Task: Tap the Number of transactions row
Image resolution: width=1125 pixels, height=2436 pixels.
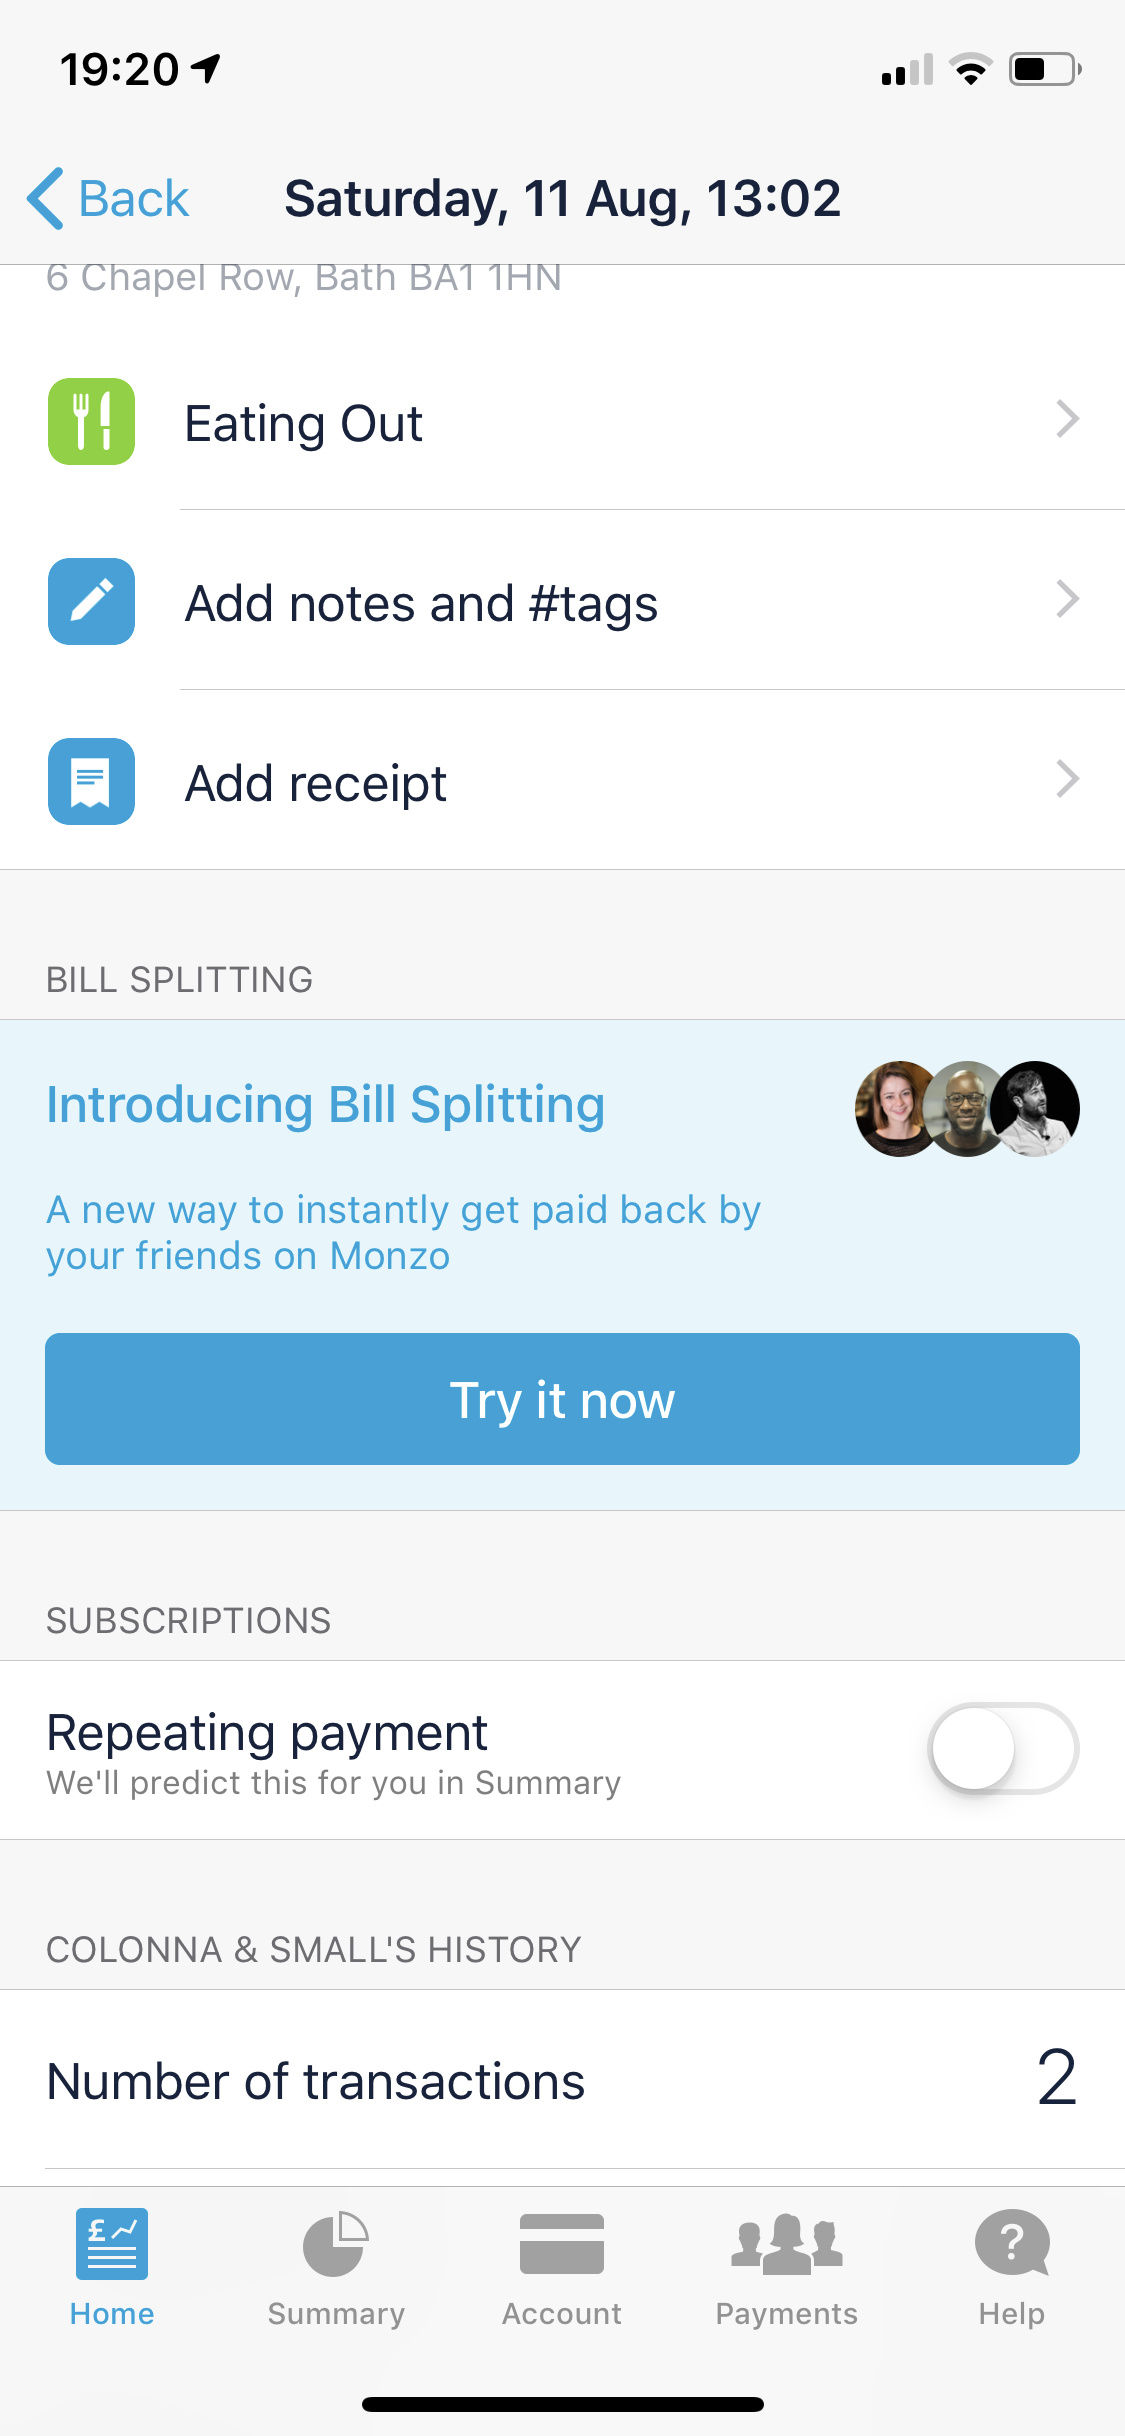Action: tap(562, 2080)
